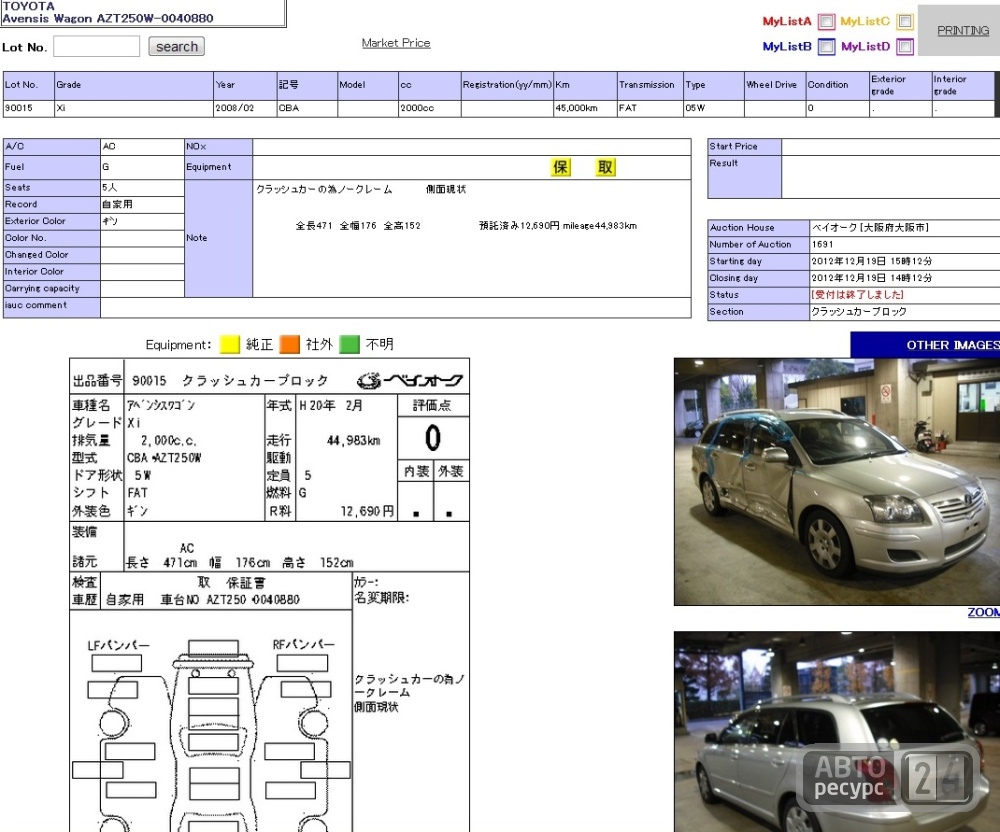The height and width of the screenshot is (832, 1000).
Task: Click the search button
Action: click(x=177, y=47)
